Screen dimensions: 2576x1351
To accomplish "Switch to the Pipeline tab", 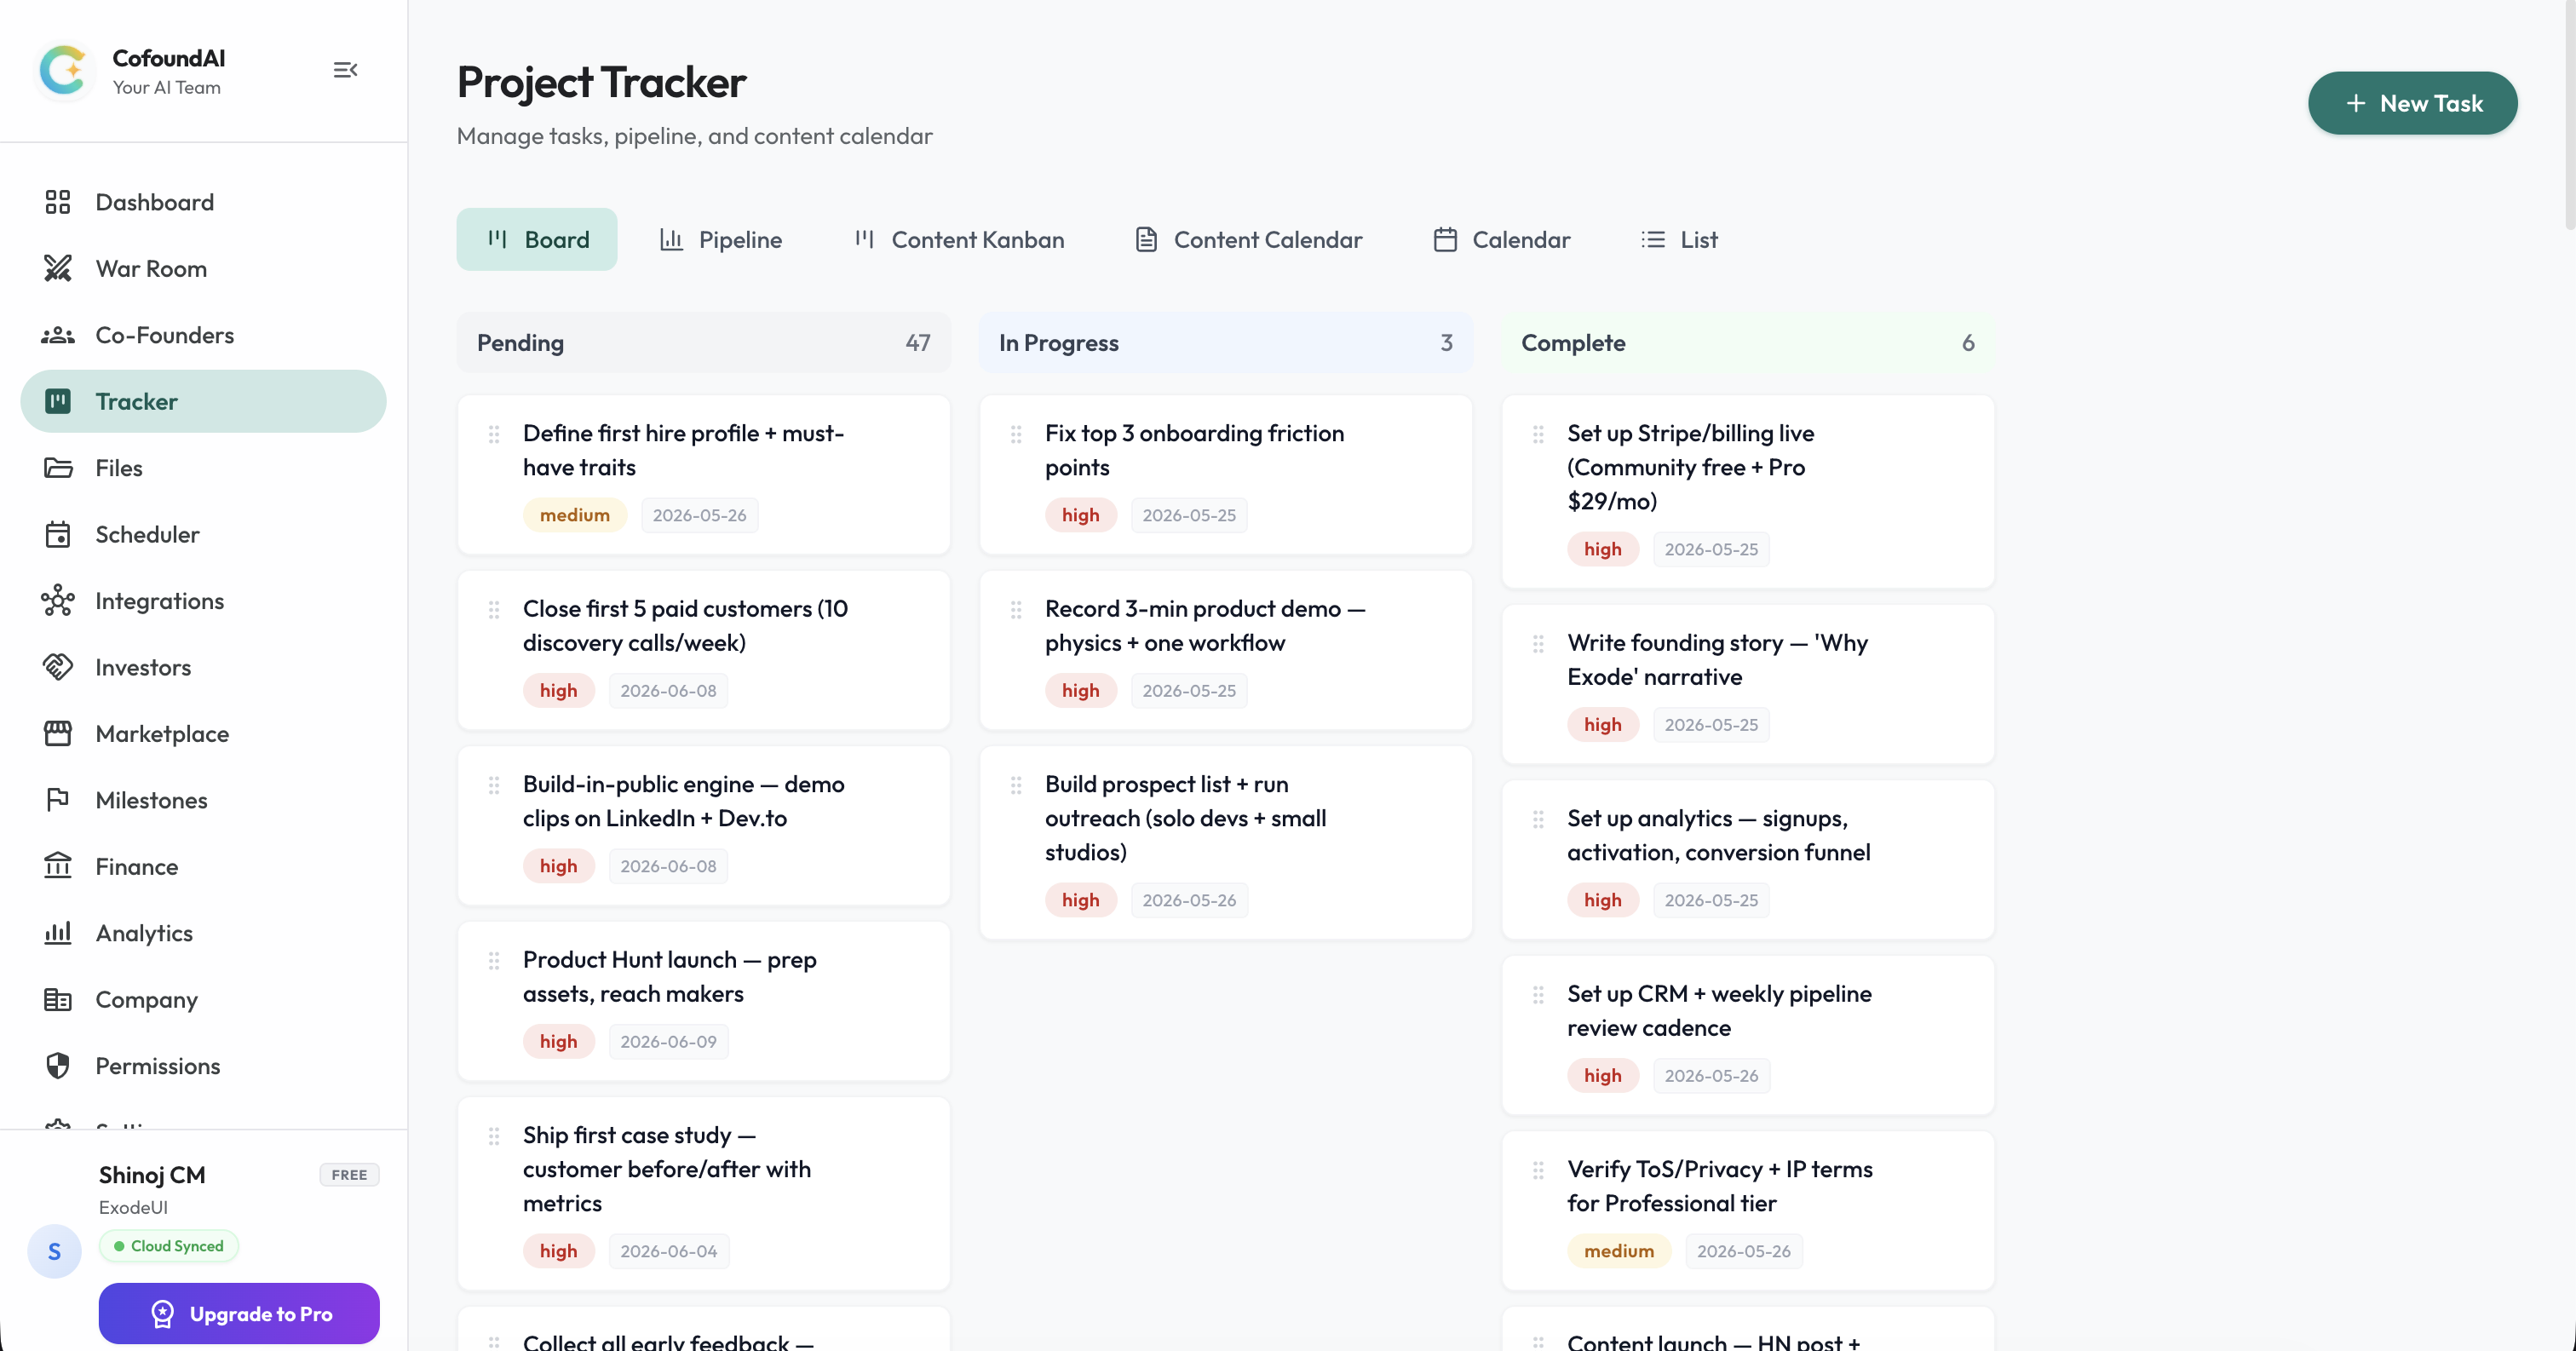I will pyautogui.click(x=721, y=239).
